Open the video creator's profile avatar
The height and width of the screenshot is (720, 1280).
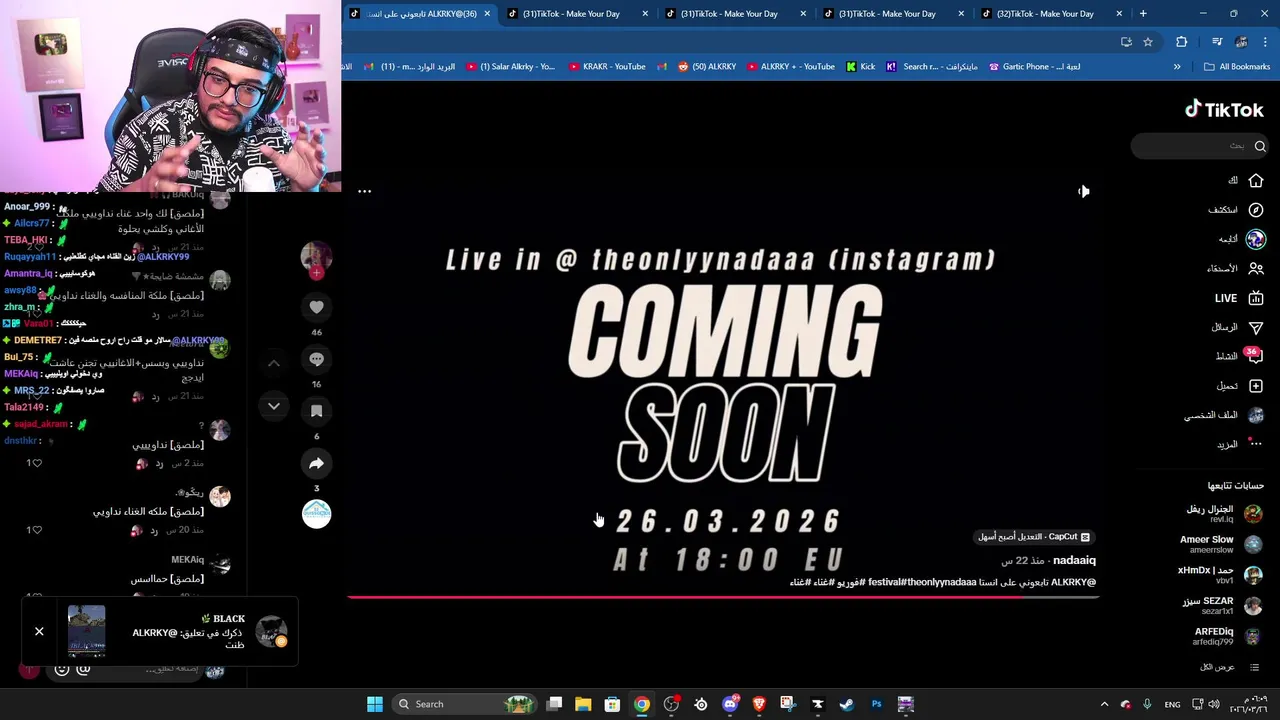pos(316,256)
